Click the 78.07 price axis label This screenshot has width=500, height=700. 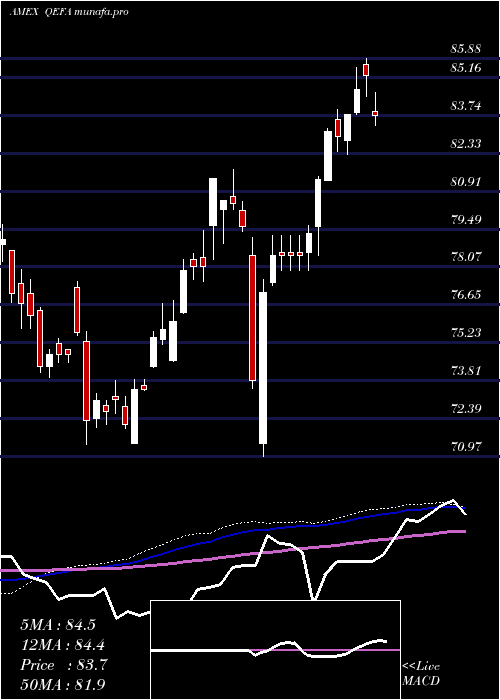click(x=466, y=257)
